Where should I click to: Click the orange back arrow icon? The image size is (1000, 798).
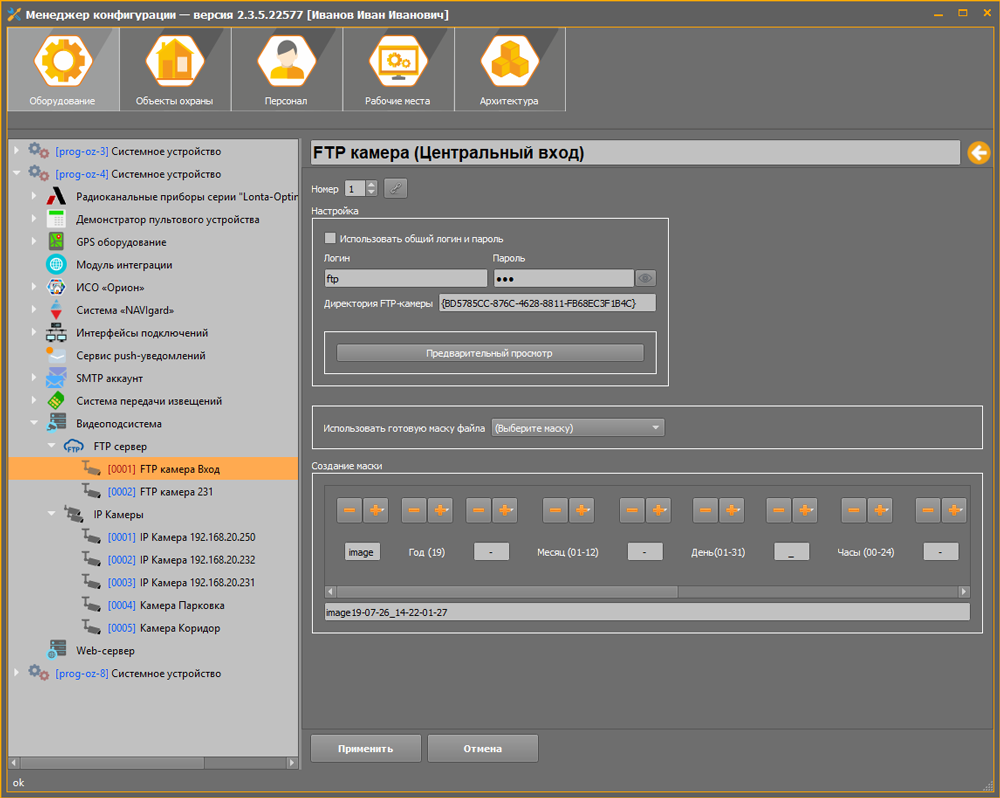click(978, 153)
